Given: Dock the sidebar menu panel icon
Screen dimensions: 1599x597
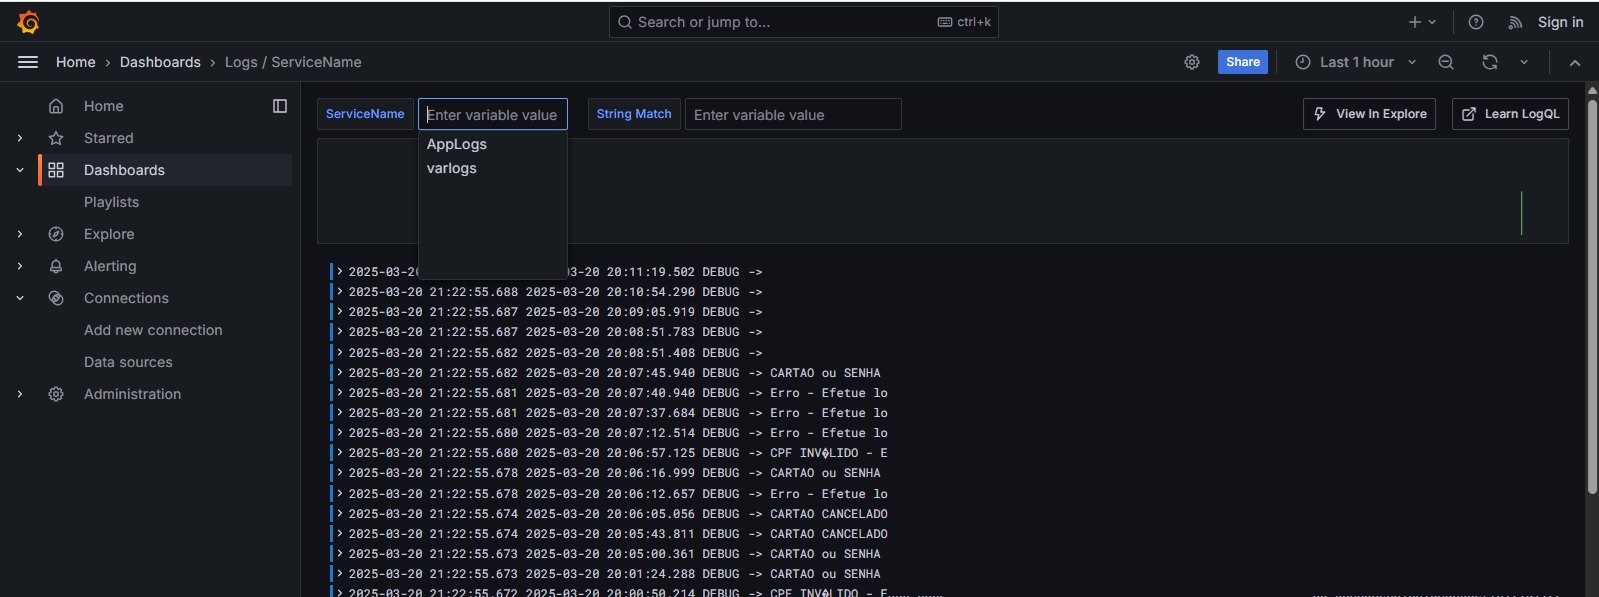Looking at the screenshot, I should click(x=280, y=106).
